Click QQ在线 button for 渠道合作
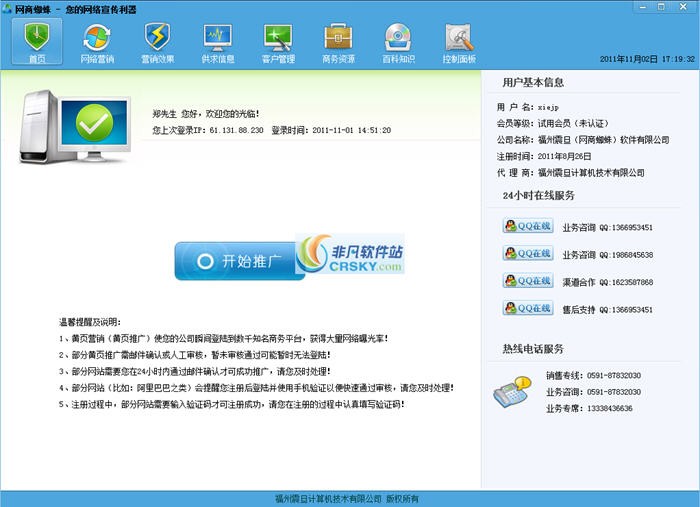This screenshot has height=507, width=700. coord(528,281)
